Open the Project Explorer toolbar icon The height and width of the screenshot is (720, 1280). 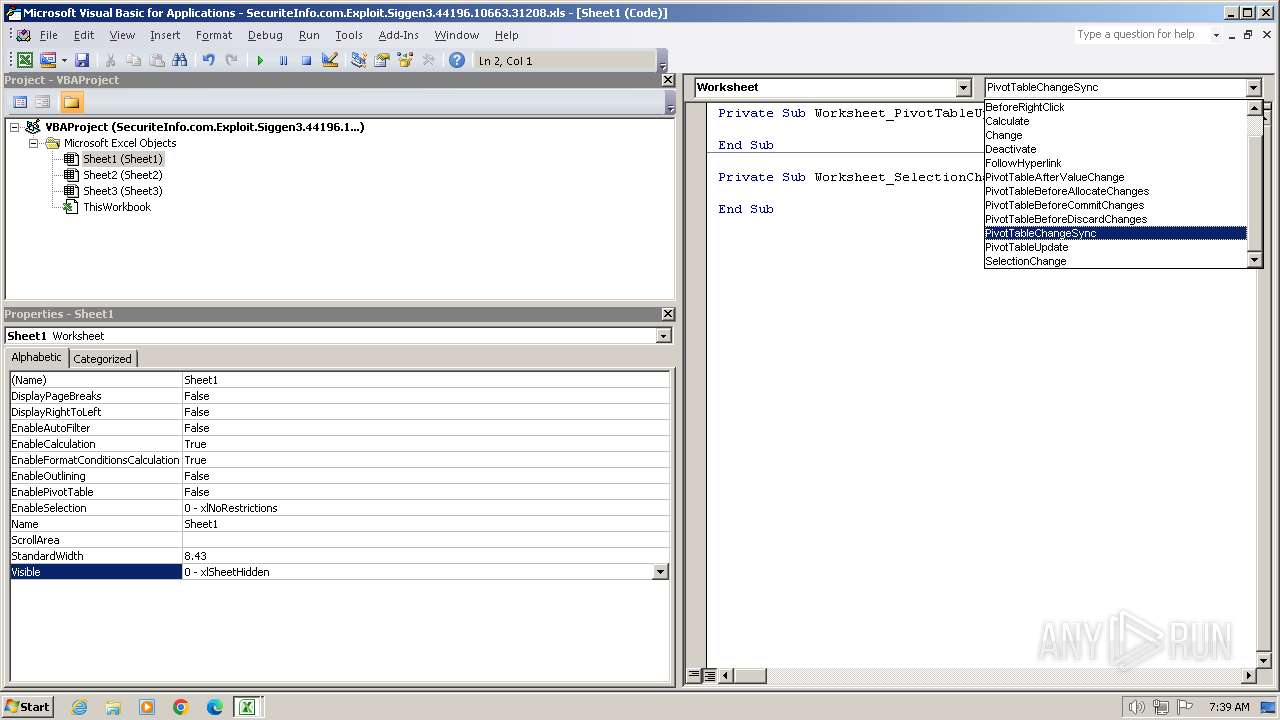pyautogui.click(x=358, y=60)
